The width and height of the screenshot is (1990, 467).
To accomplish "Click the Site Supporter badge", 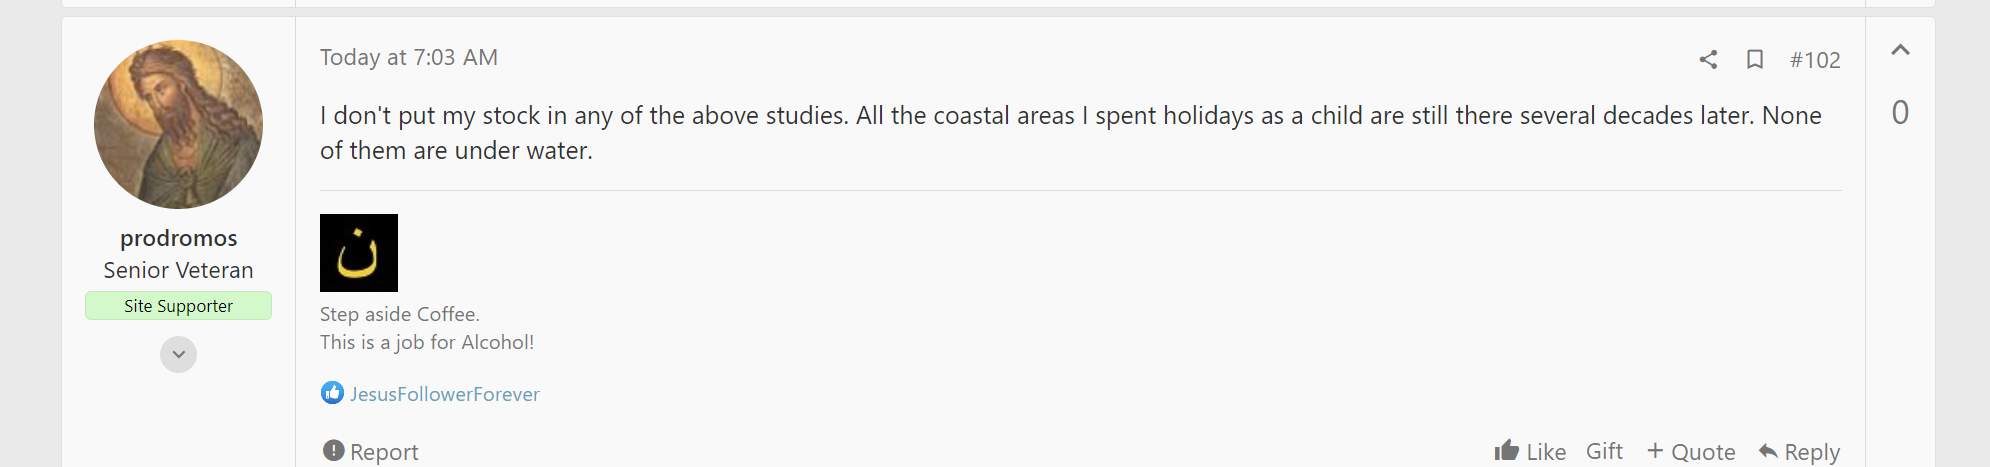I will [178, 306].
